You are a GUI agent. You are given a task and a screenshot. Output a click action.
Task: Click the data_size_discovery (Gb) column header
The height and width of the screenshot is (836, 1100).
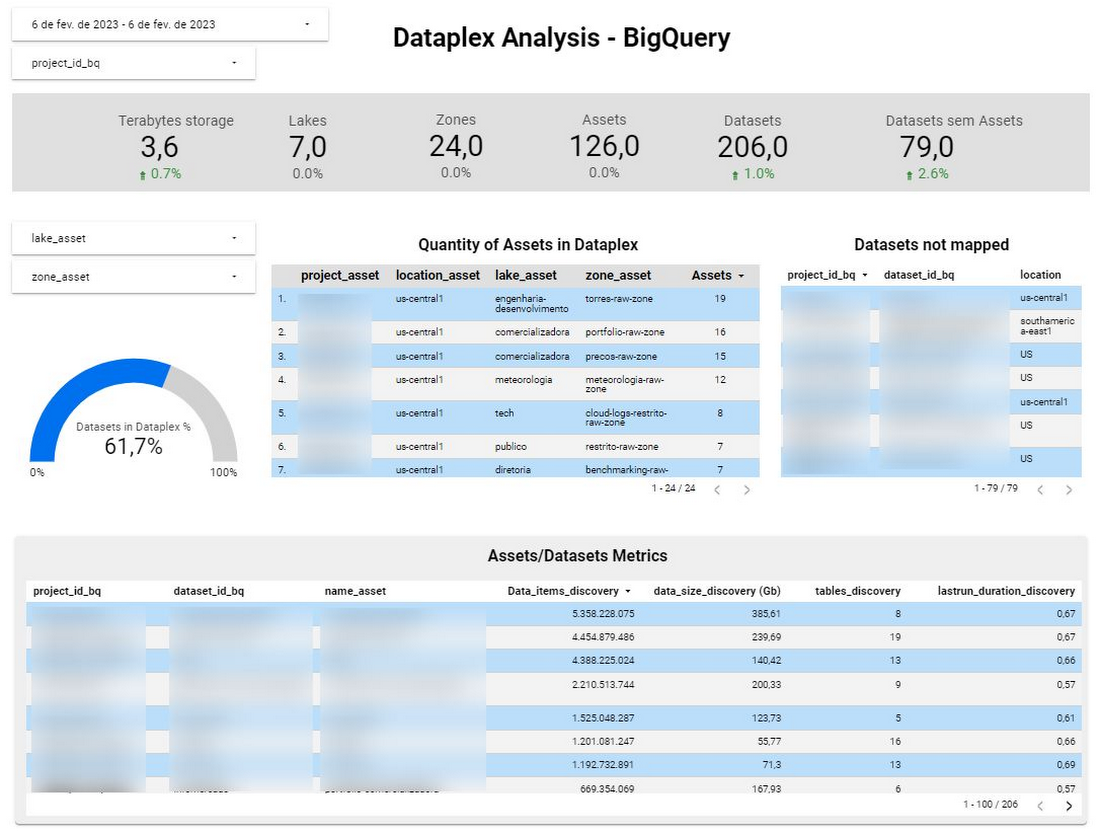click(x=717, y=591)
